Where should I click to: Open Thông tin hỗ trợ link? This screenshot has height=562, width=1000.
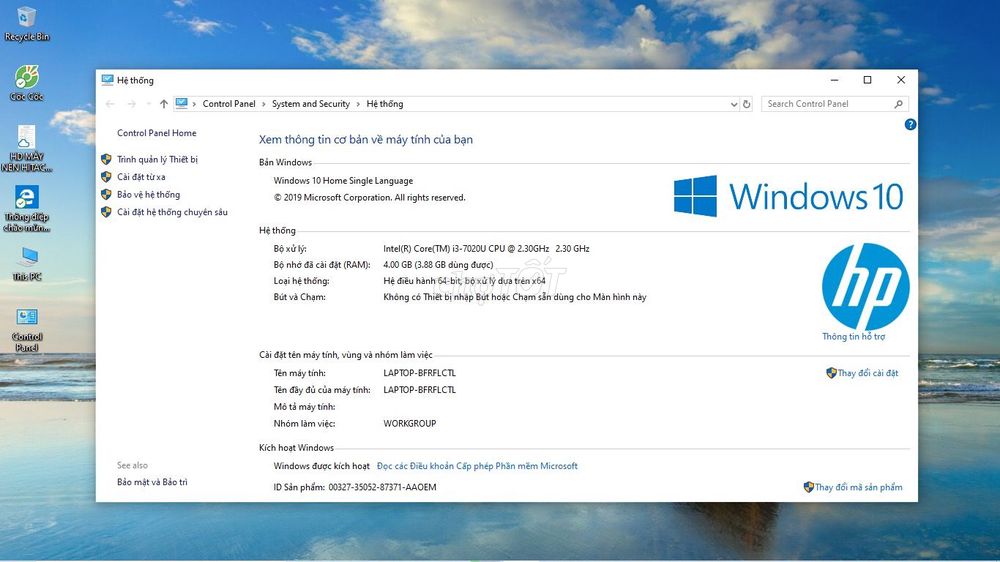click(853, 336)
